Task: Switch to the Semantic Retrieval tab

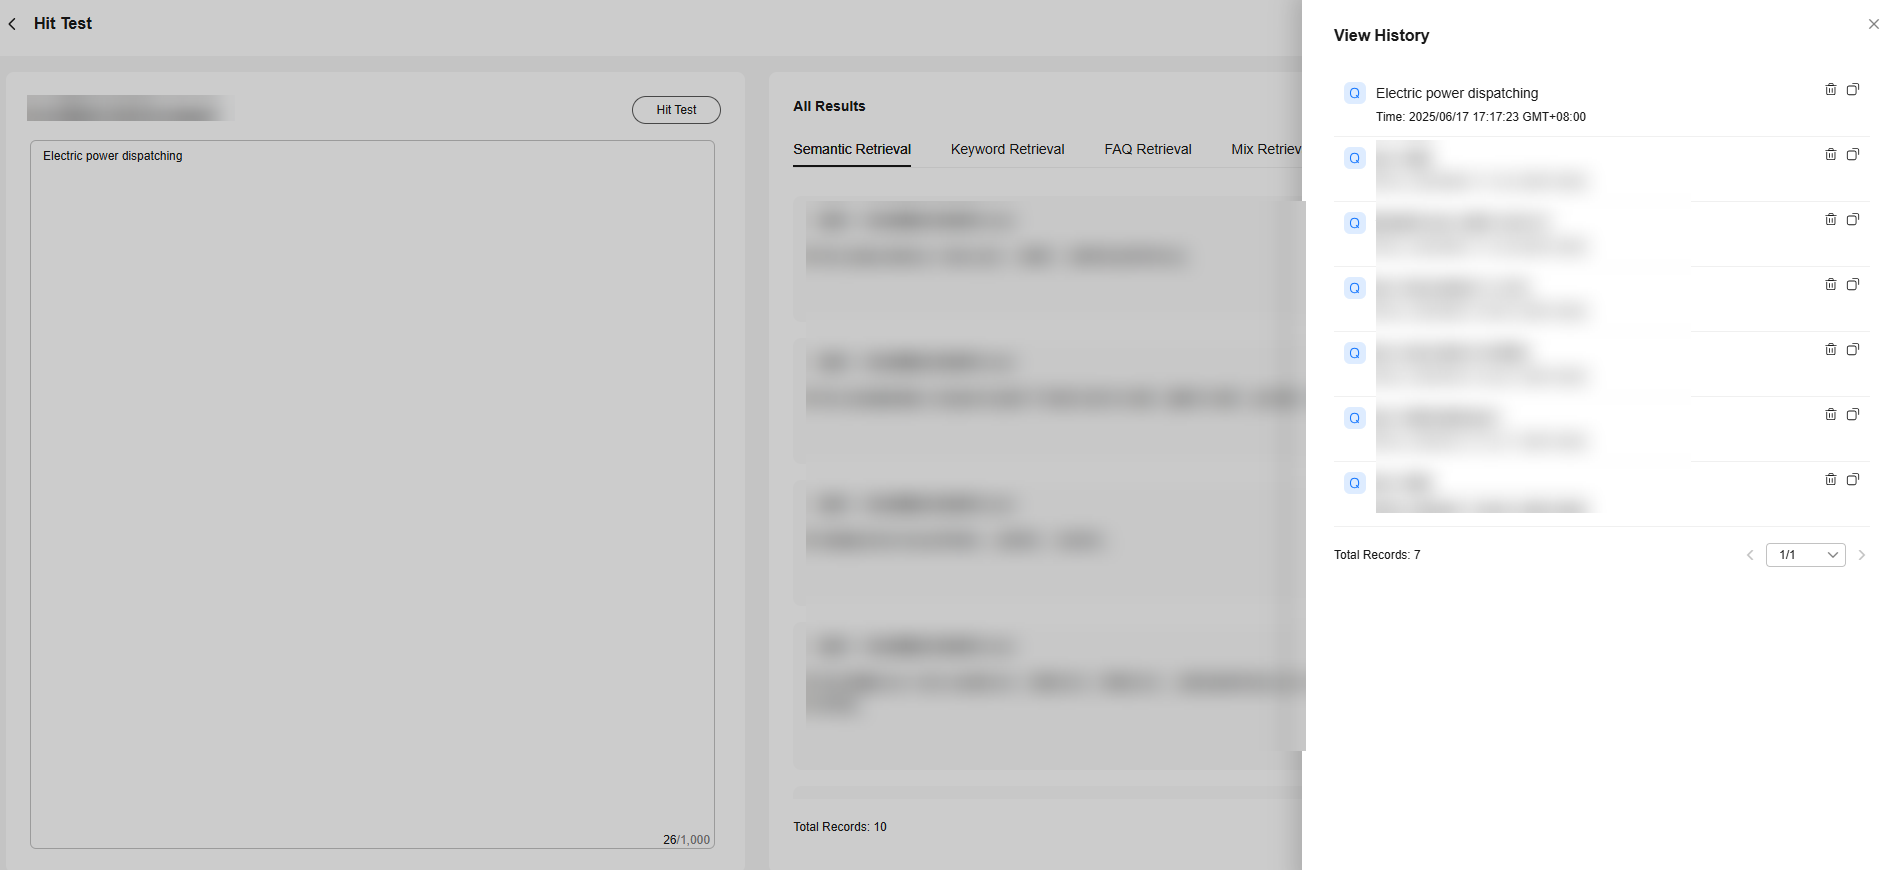Action: click(x=852, y=149)
